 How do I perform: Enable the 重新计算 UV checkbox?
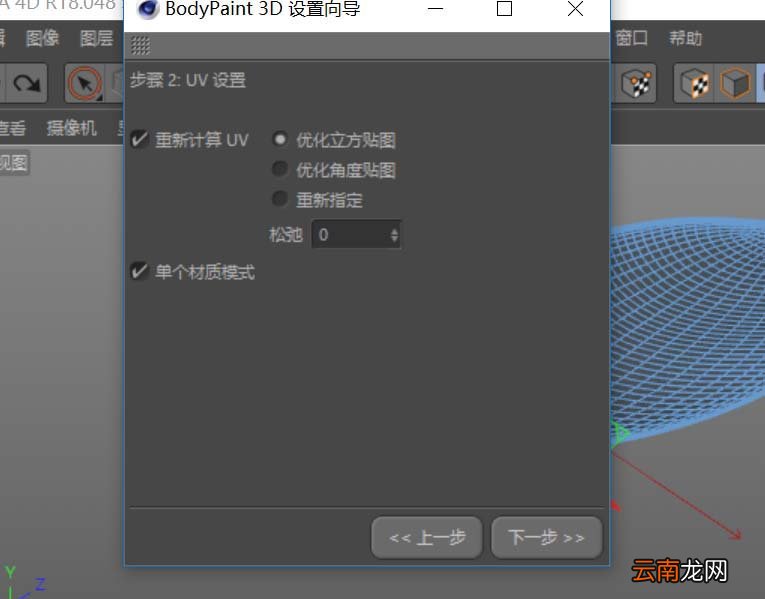pos(140,140)
